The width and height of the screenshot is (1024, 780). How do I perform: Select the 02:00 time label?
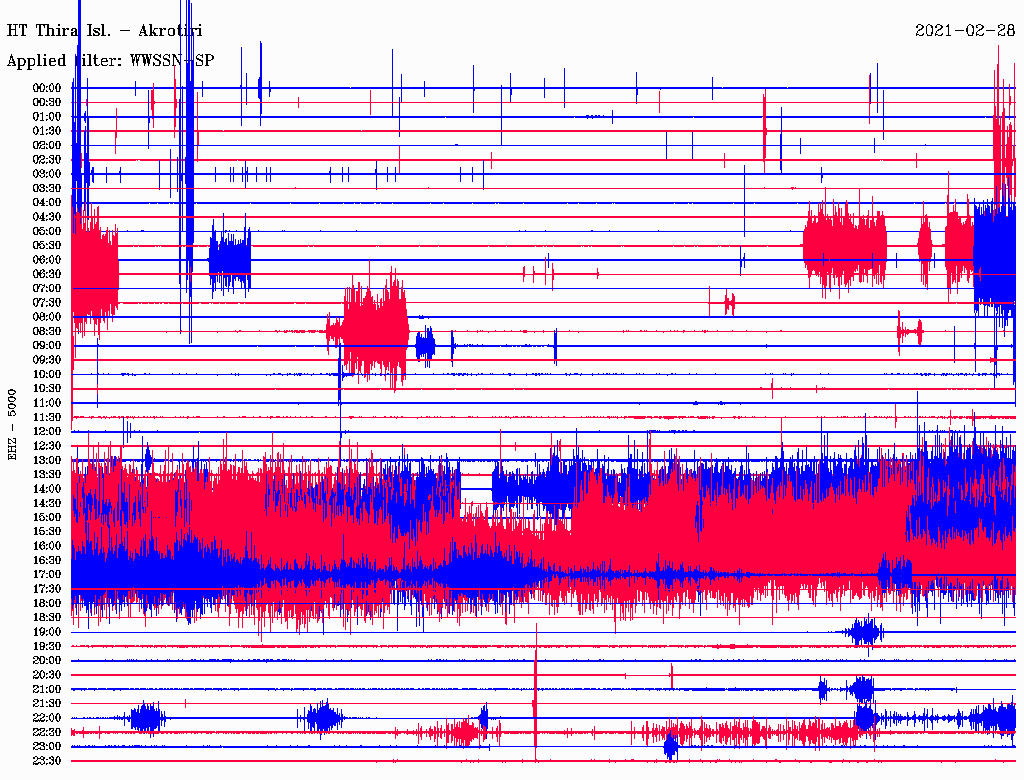[47, 146]
